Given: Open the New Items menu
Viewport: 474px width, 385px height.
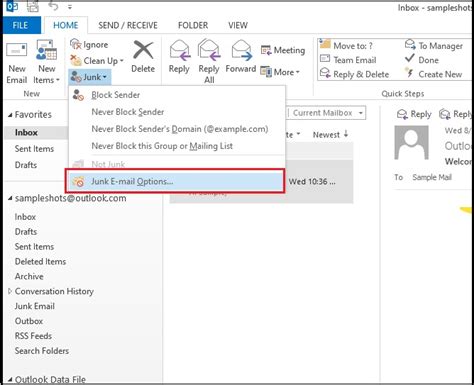Looking at the screenshot, I should coord(46,63).
